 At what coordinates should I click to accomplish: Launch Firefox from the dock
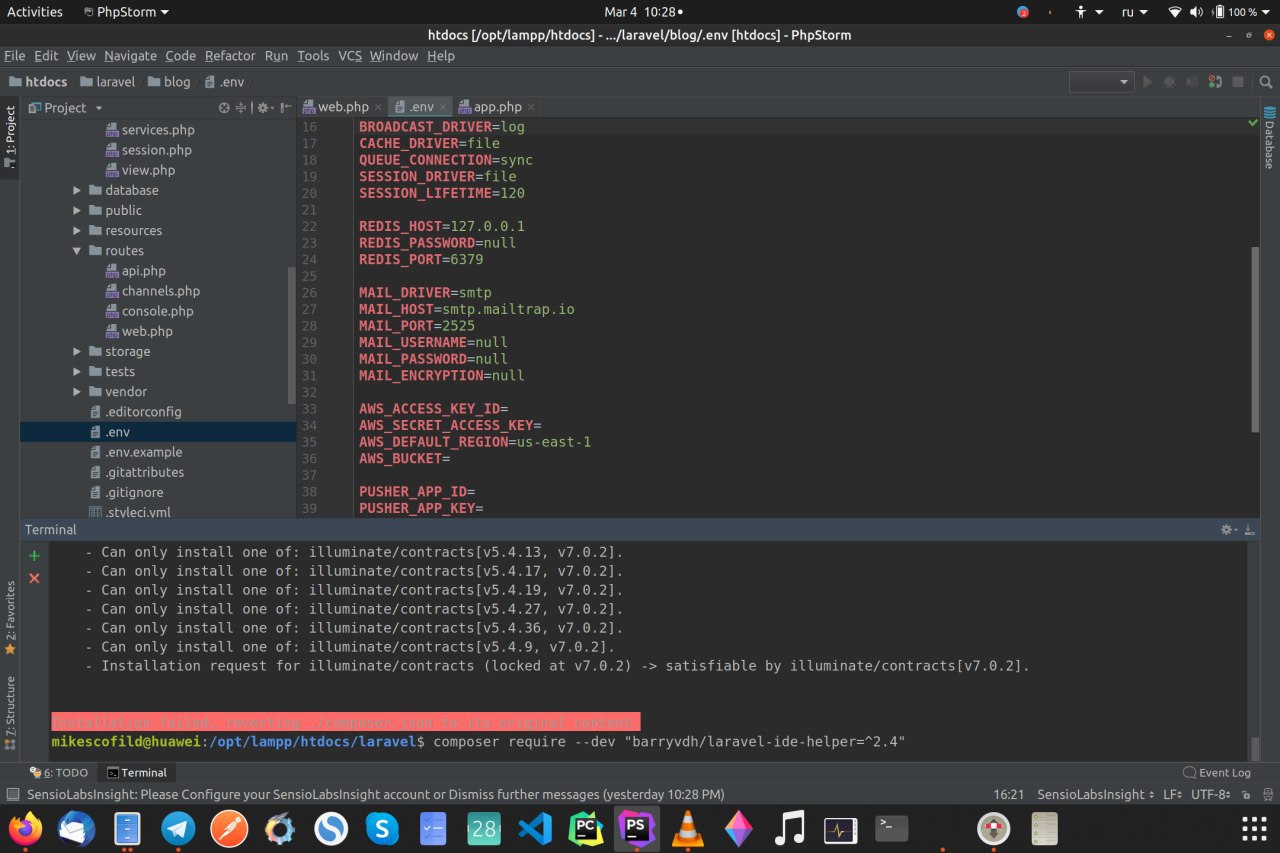(25, 828)
